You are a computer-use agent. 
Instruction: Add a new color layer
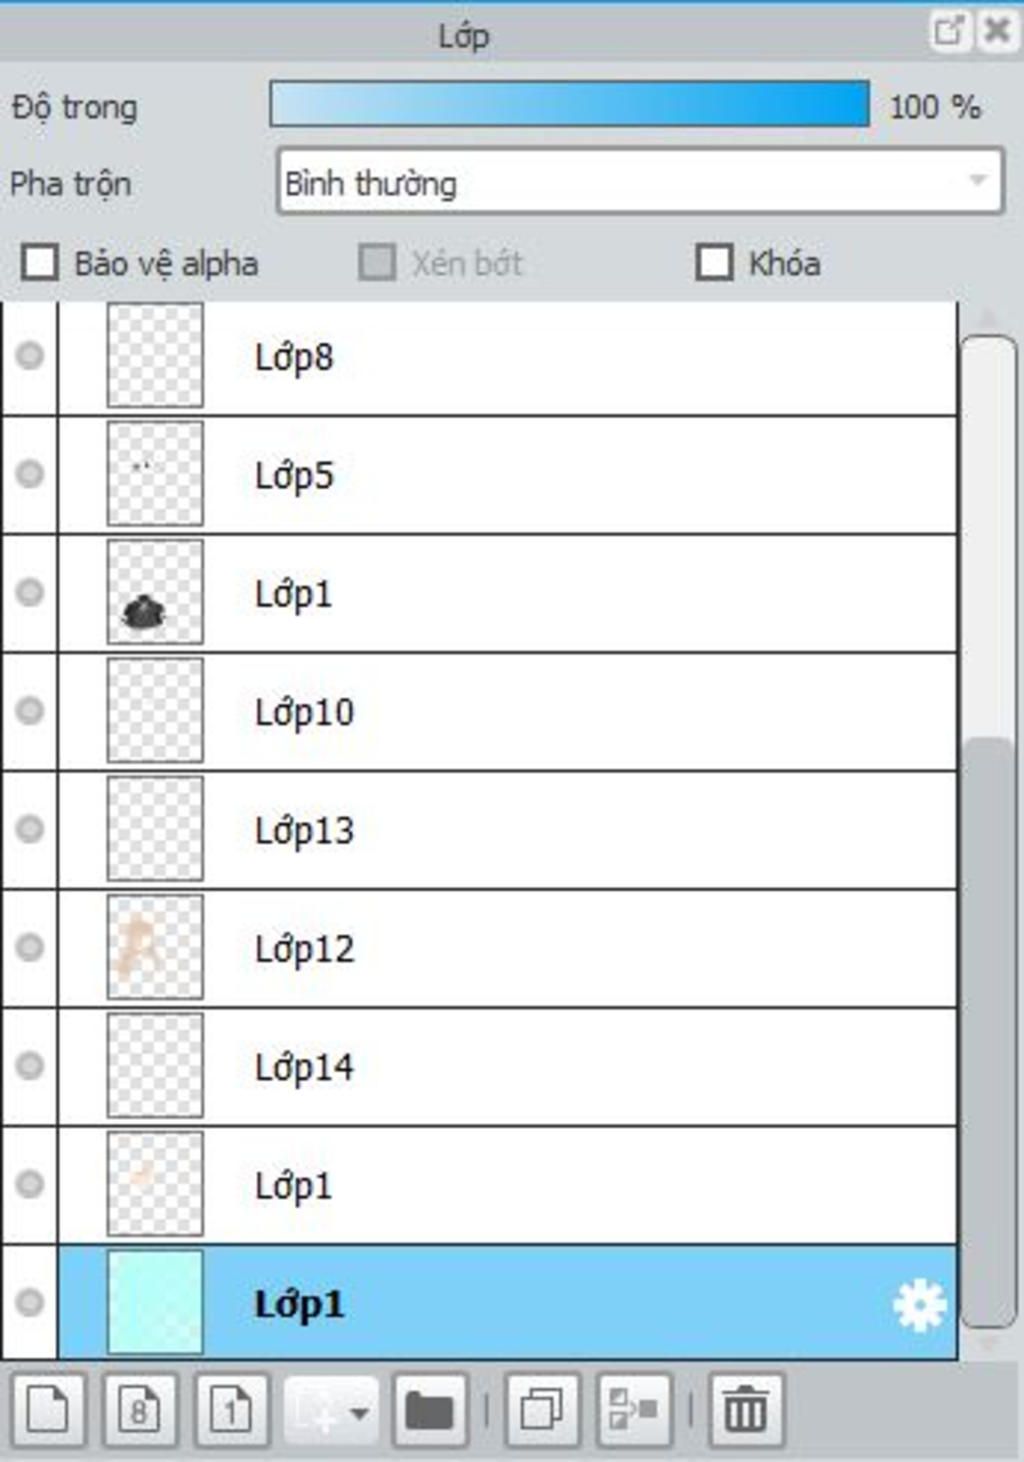click(x=47, y=1411)
